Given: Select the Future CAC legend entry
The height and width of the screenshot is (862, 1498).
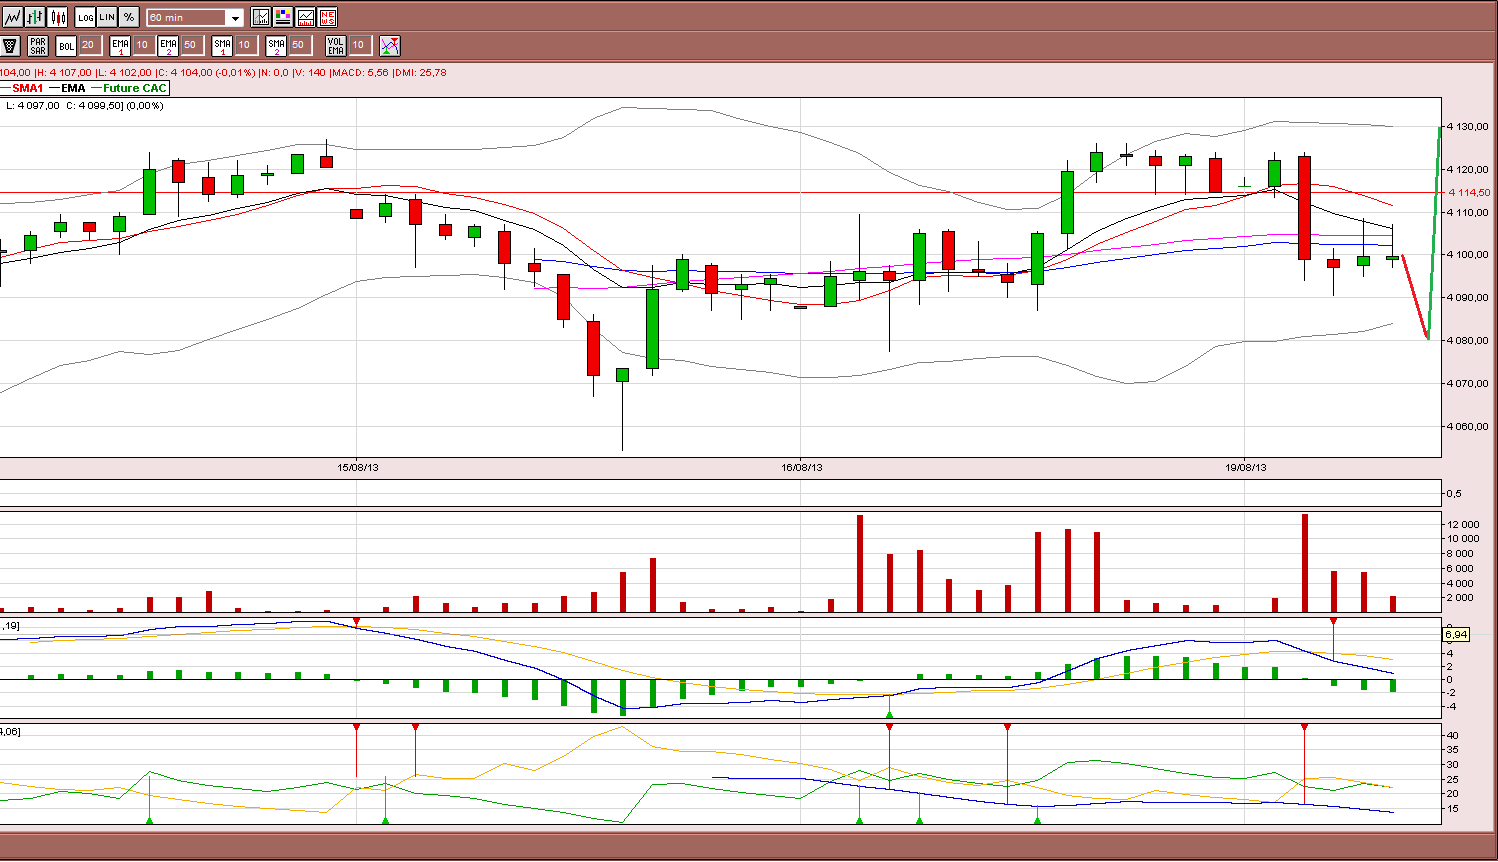Looking at the screenshot, I should click(129, 88).
